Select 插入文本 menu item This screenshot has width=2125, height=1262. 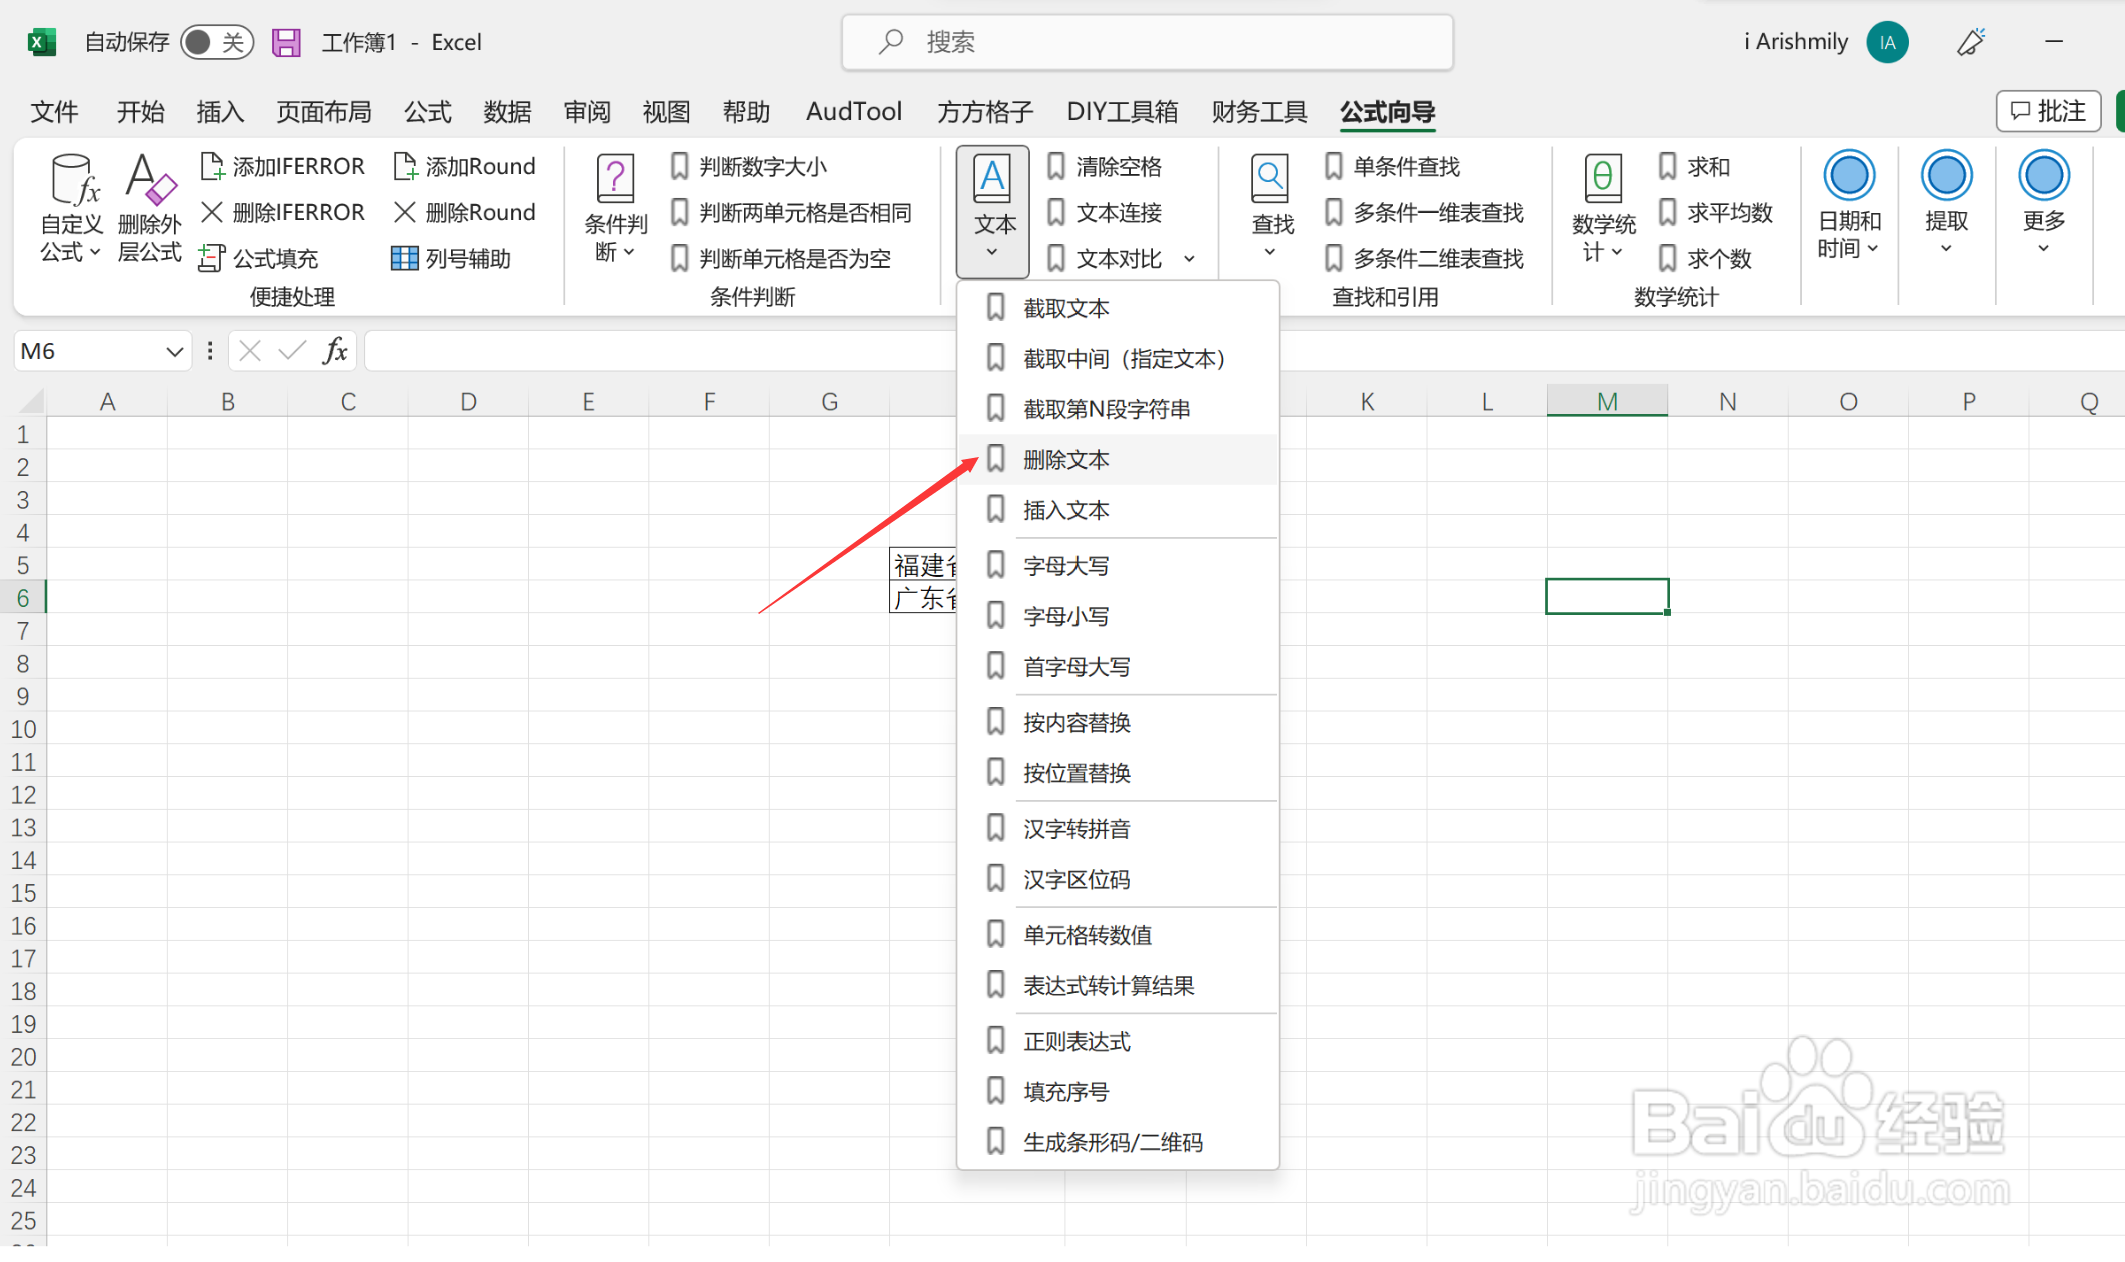tap(1118, 510)
